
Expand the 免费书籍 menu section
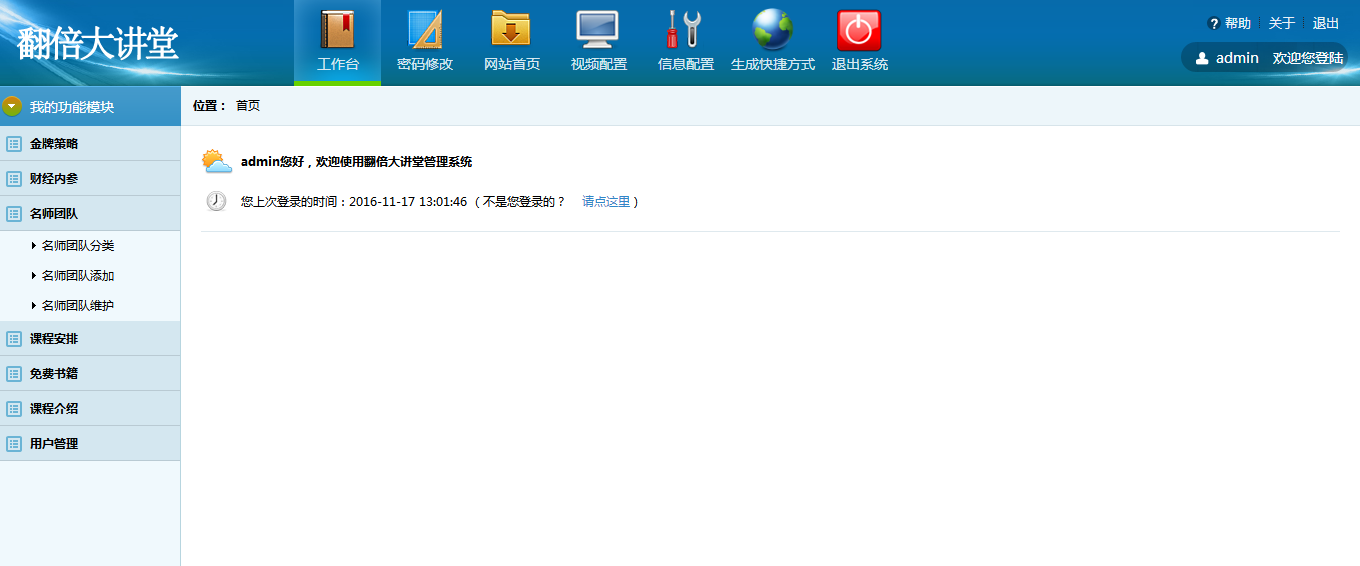pos(90,373)
